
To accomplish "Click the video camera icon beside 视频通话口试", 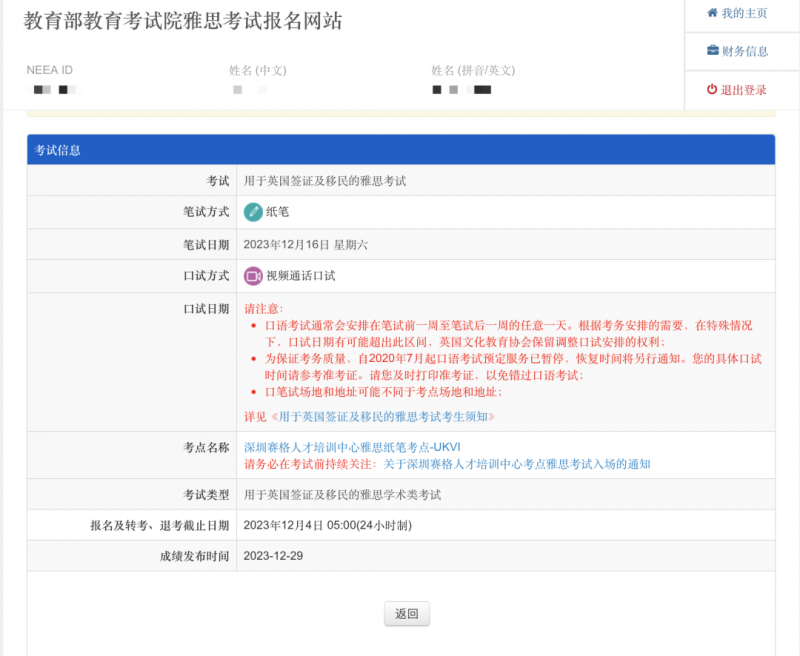I will pyautogui.click(x=253, y=276).
